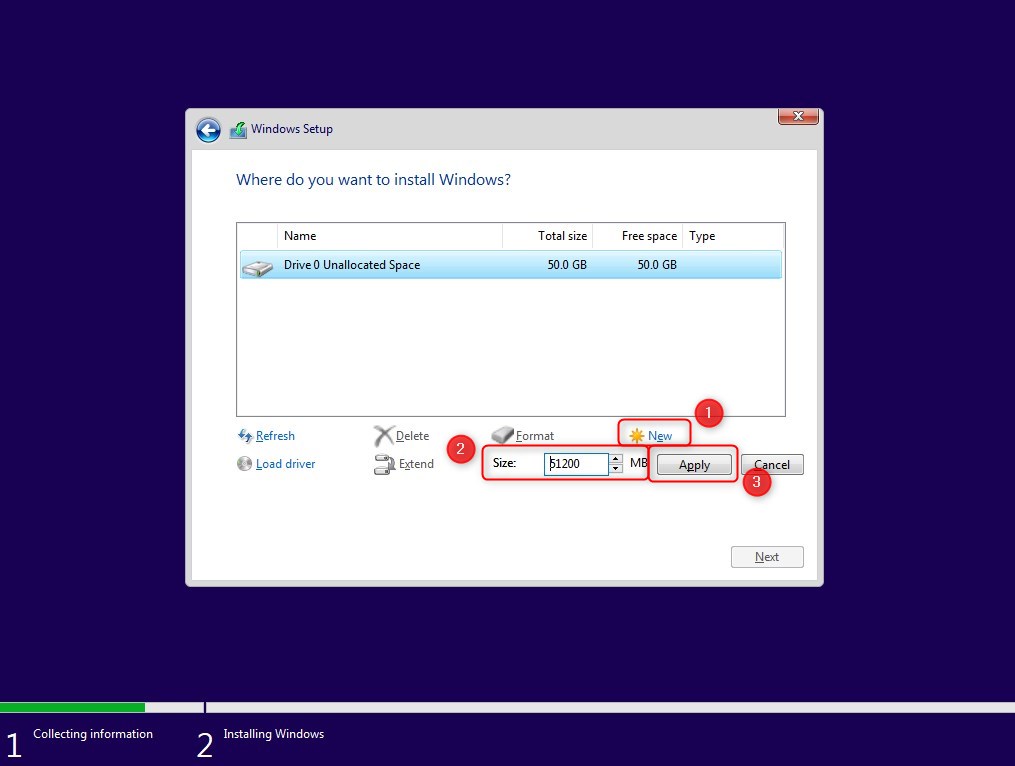Click the Delete partition option

point(412,436)
